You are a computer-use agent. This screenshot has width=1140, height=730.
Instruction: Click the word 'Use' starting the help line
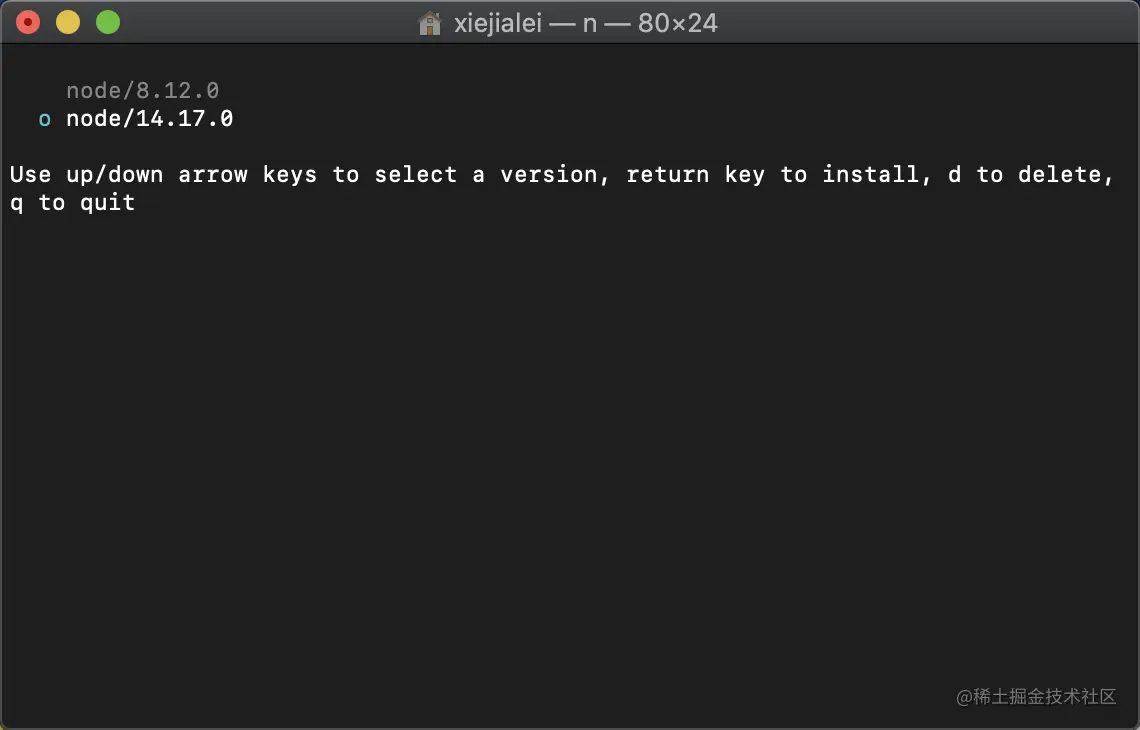tap(31, 175)
